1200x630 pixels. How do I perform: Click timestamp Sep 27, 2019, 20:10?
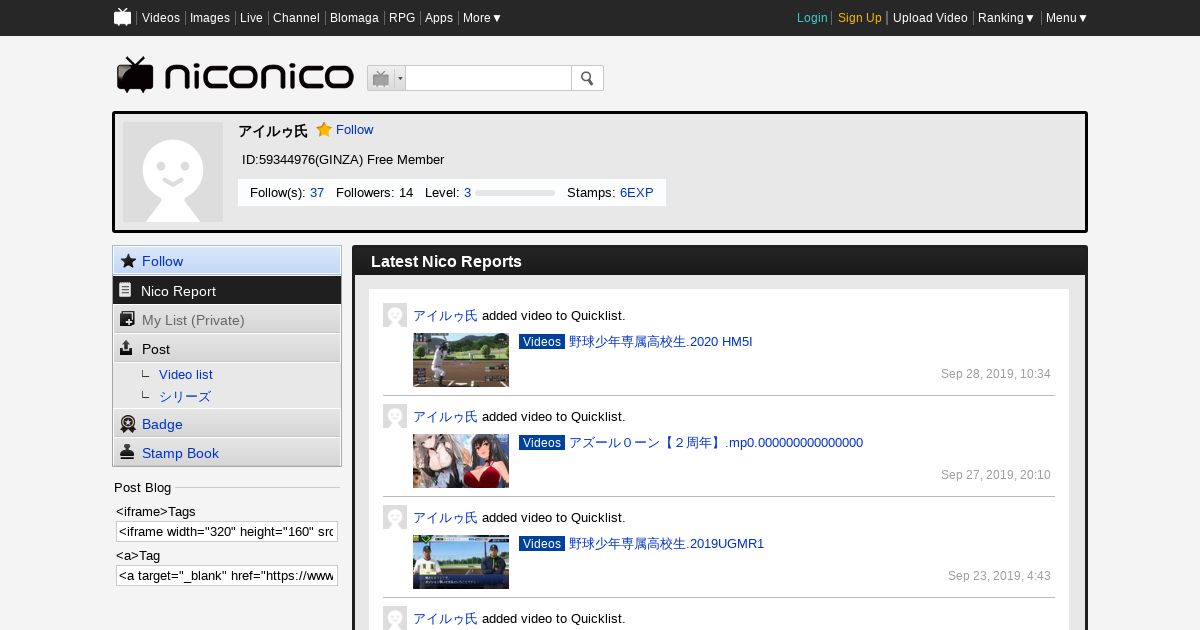(x=995, y=475)
